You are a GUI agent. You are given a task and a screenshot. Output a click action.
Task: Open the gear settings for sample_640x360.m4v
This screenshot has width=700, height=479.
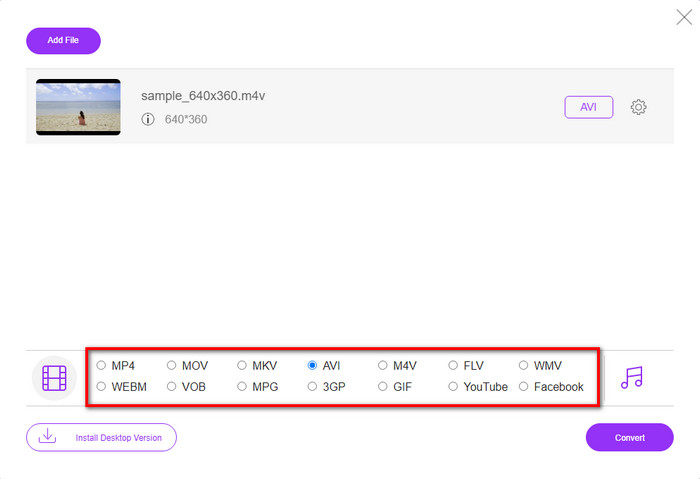pyautogui.click(x=638, y=107)
